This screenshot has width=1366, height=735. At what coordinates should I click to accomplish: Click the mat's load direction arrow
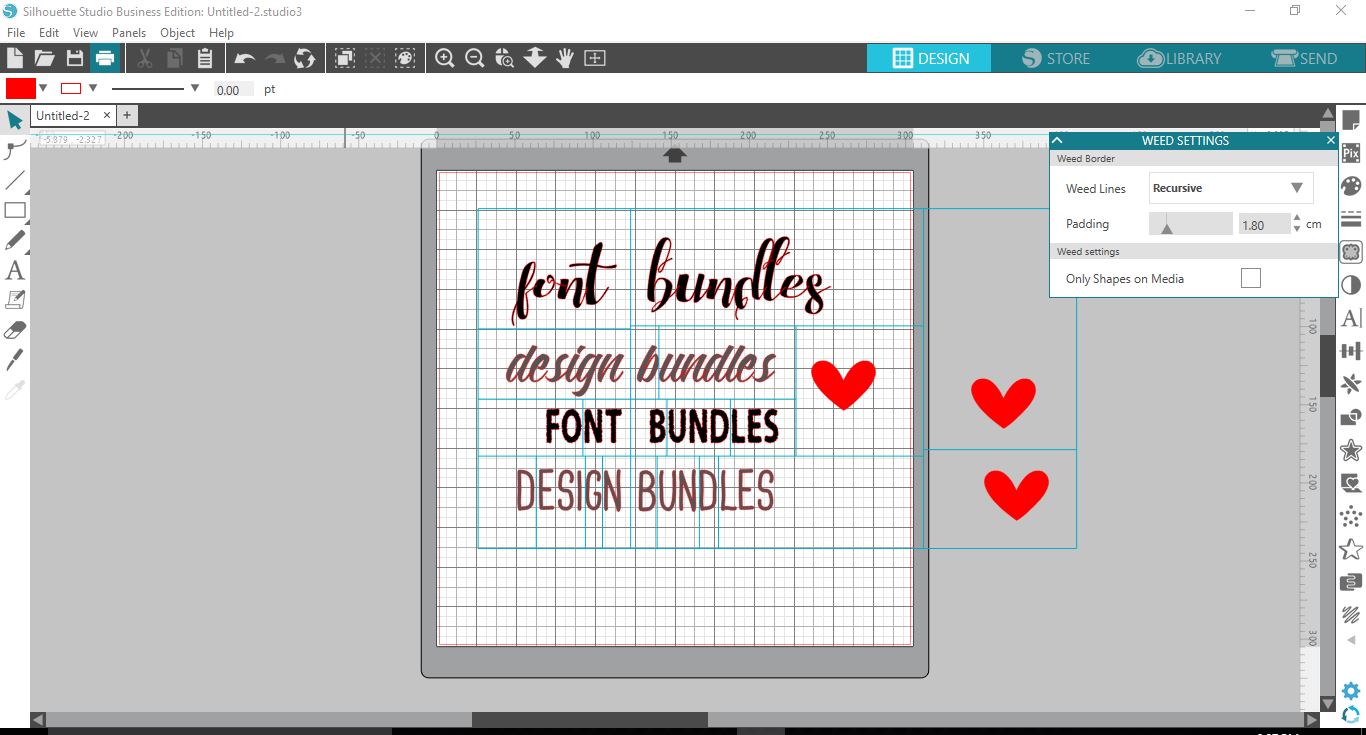pyautogui.click(x=675, y=155)
